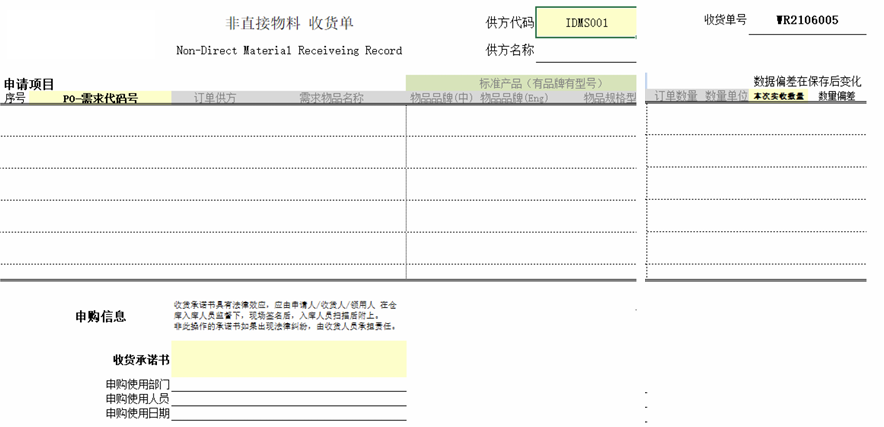Select the 物品品牌(Eng) column header
The height and width of the screenshot is (427, 884).
click(512, 98)
